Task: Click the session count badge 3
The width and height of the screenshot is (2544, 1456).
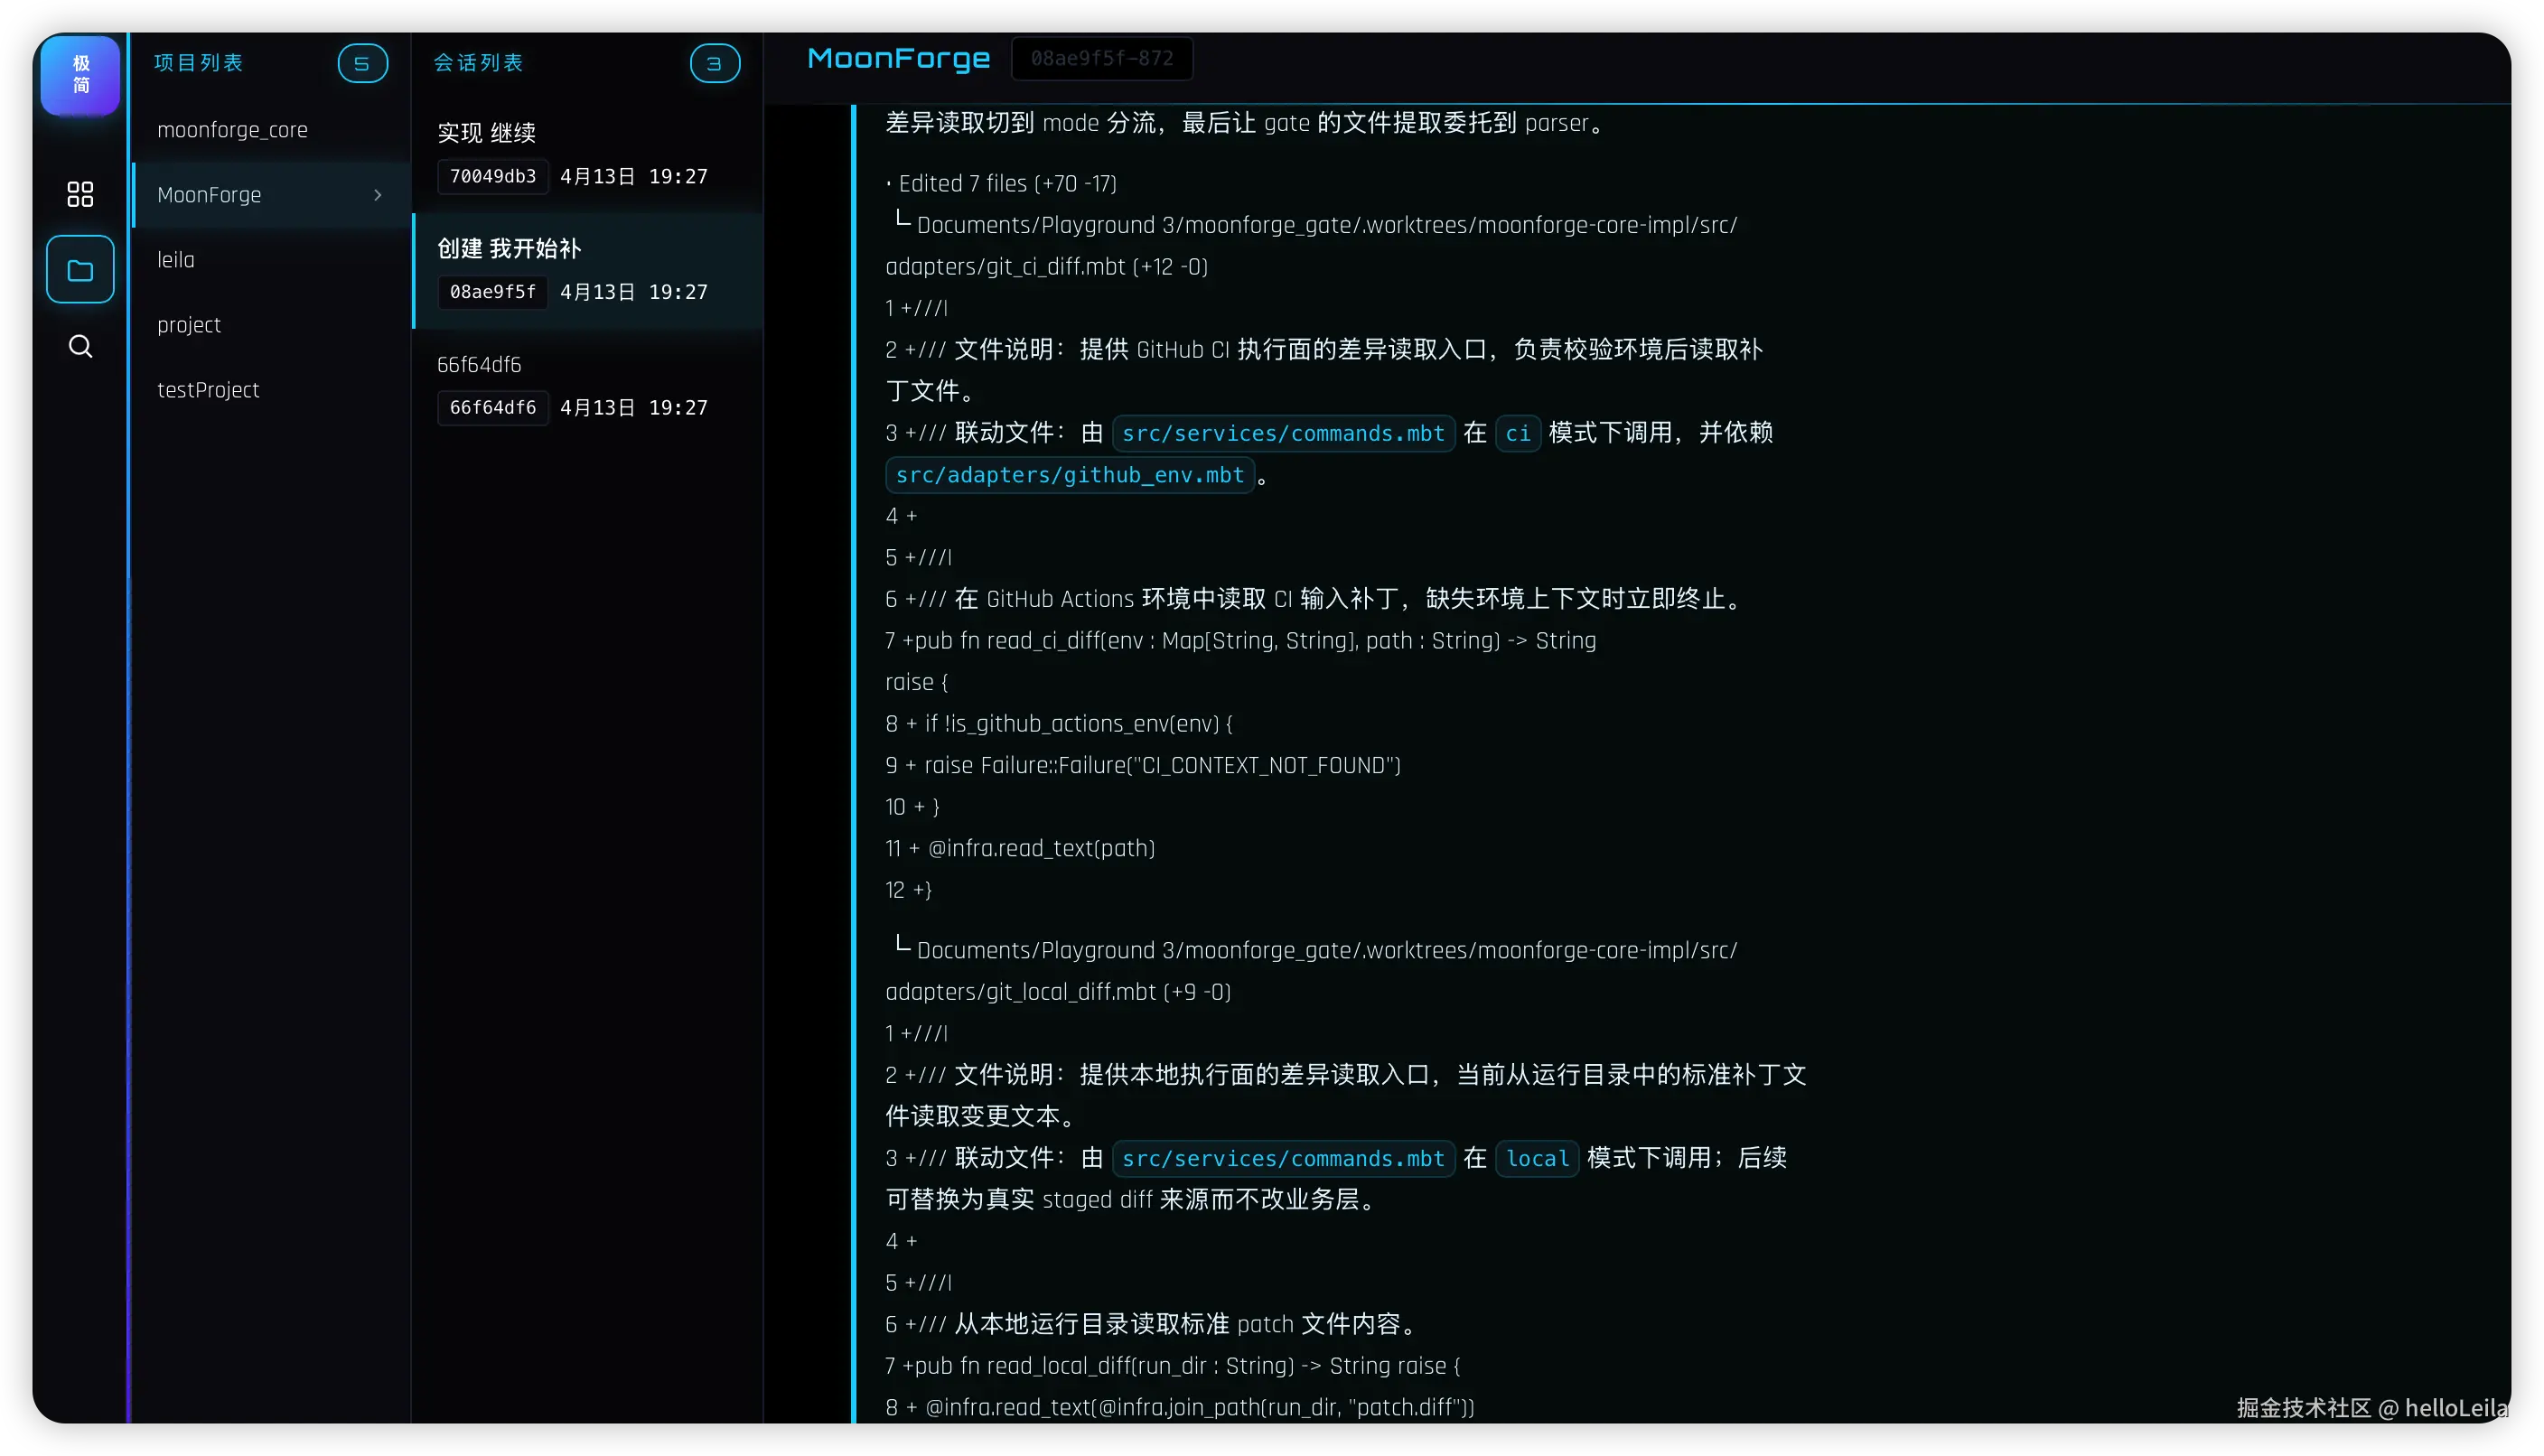Action: 715,63
